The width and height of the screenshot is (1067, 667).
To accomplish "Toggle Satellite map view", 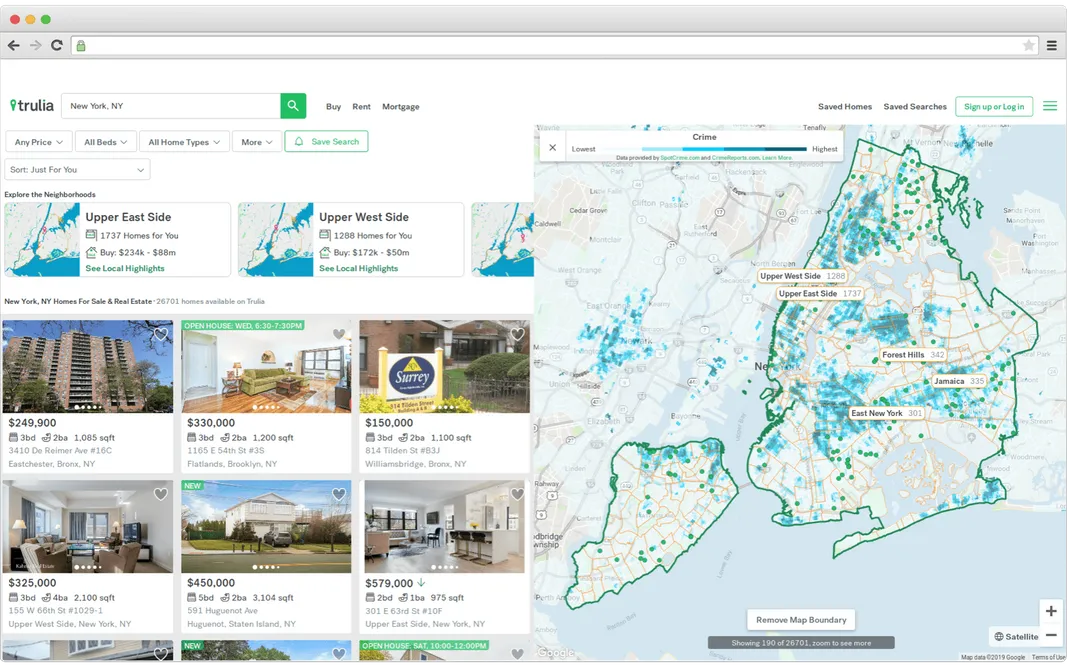I will click(x=1016, y=636).
